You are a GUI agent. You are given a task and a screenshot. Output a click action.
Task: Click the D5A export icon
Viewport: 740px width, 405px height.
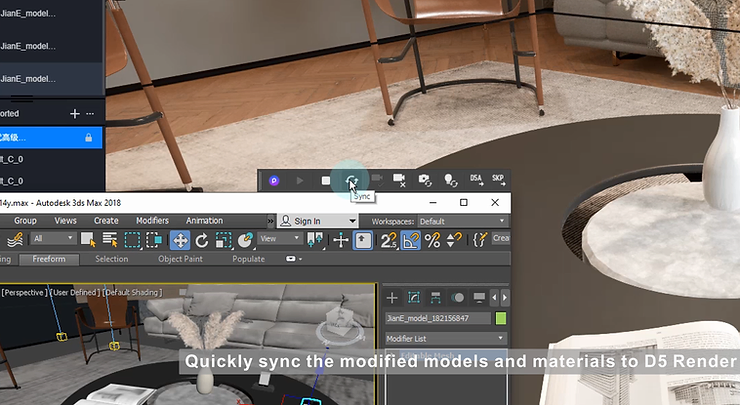point(476,179)
